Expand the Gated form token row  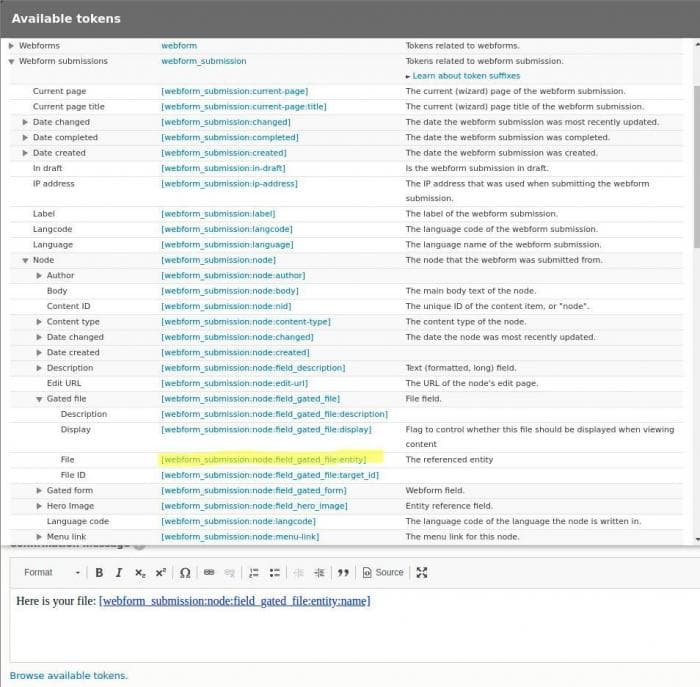click(x=39, y=491)
